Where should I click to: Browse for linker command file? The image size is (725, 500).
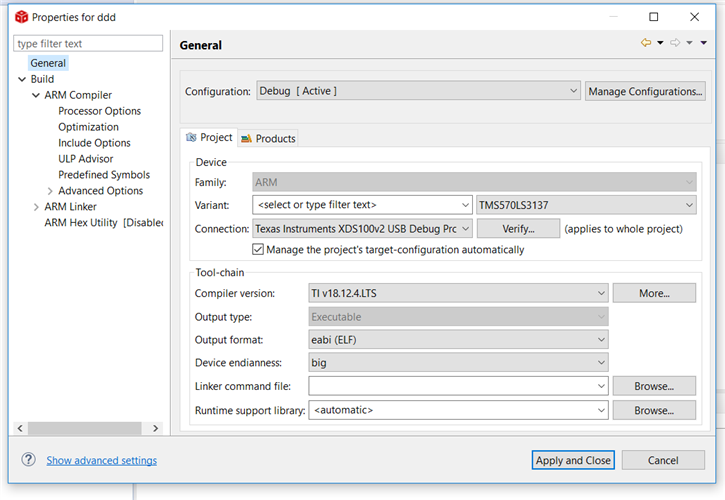point(654,386)
